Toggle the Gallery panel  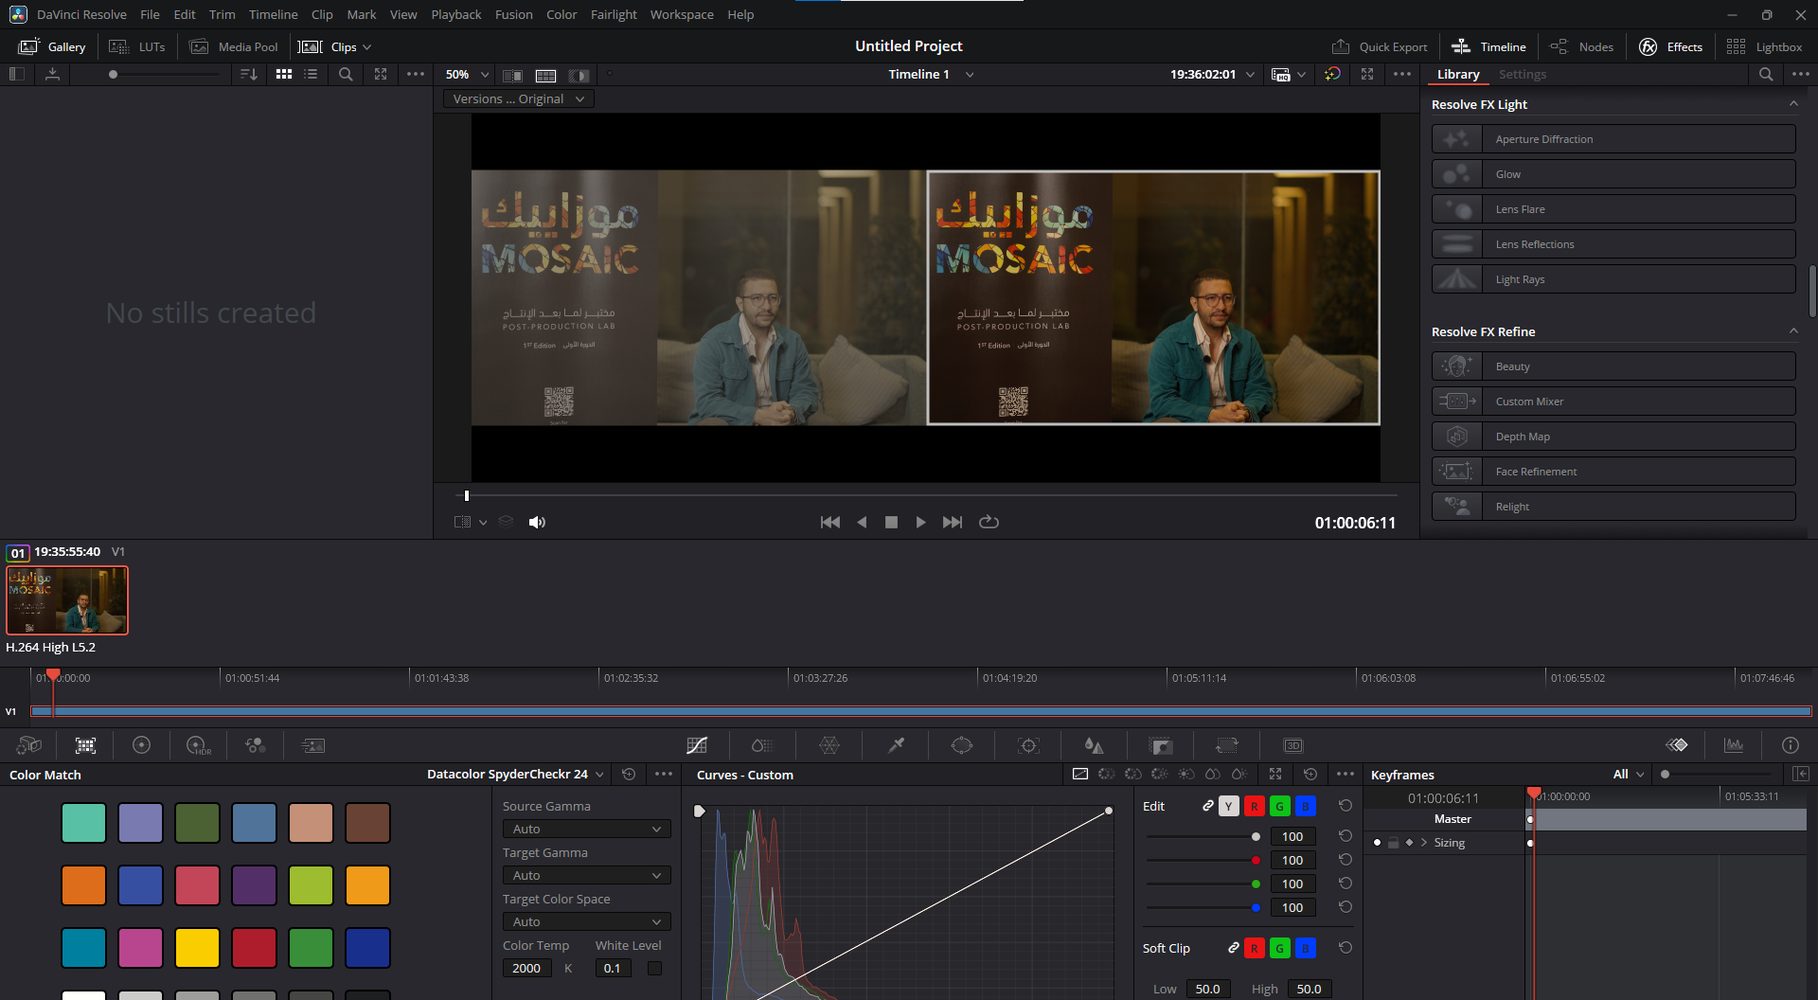click(x=53, y=46)
